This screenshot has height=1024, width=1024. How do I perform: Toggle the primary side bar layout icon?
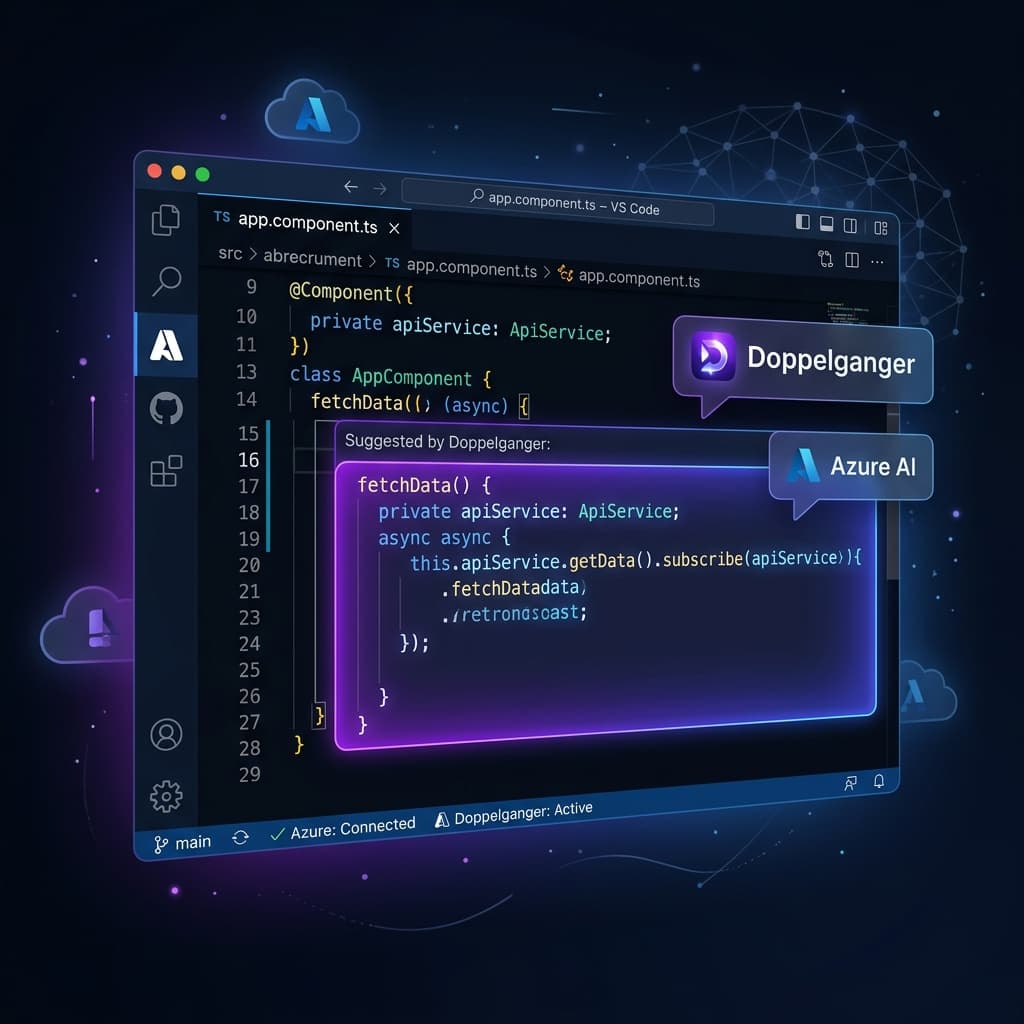point(803,222)
